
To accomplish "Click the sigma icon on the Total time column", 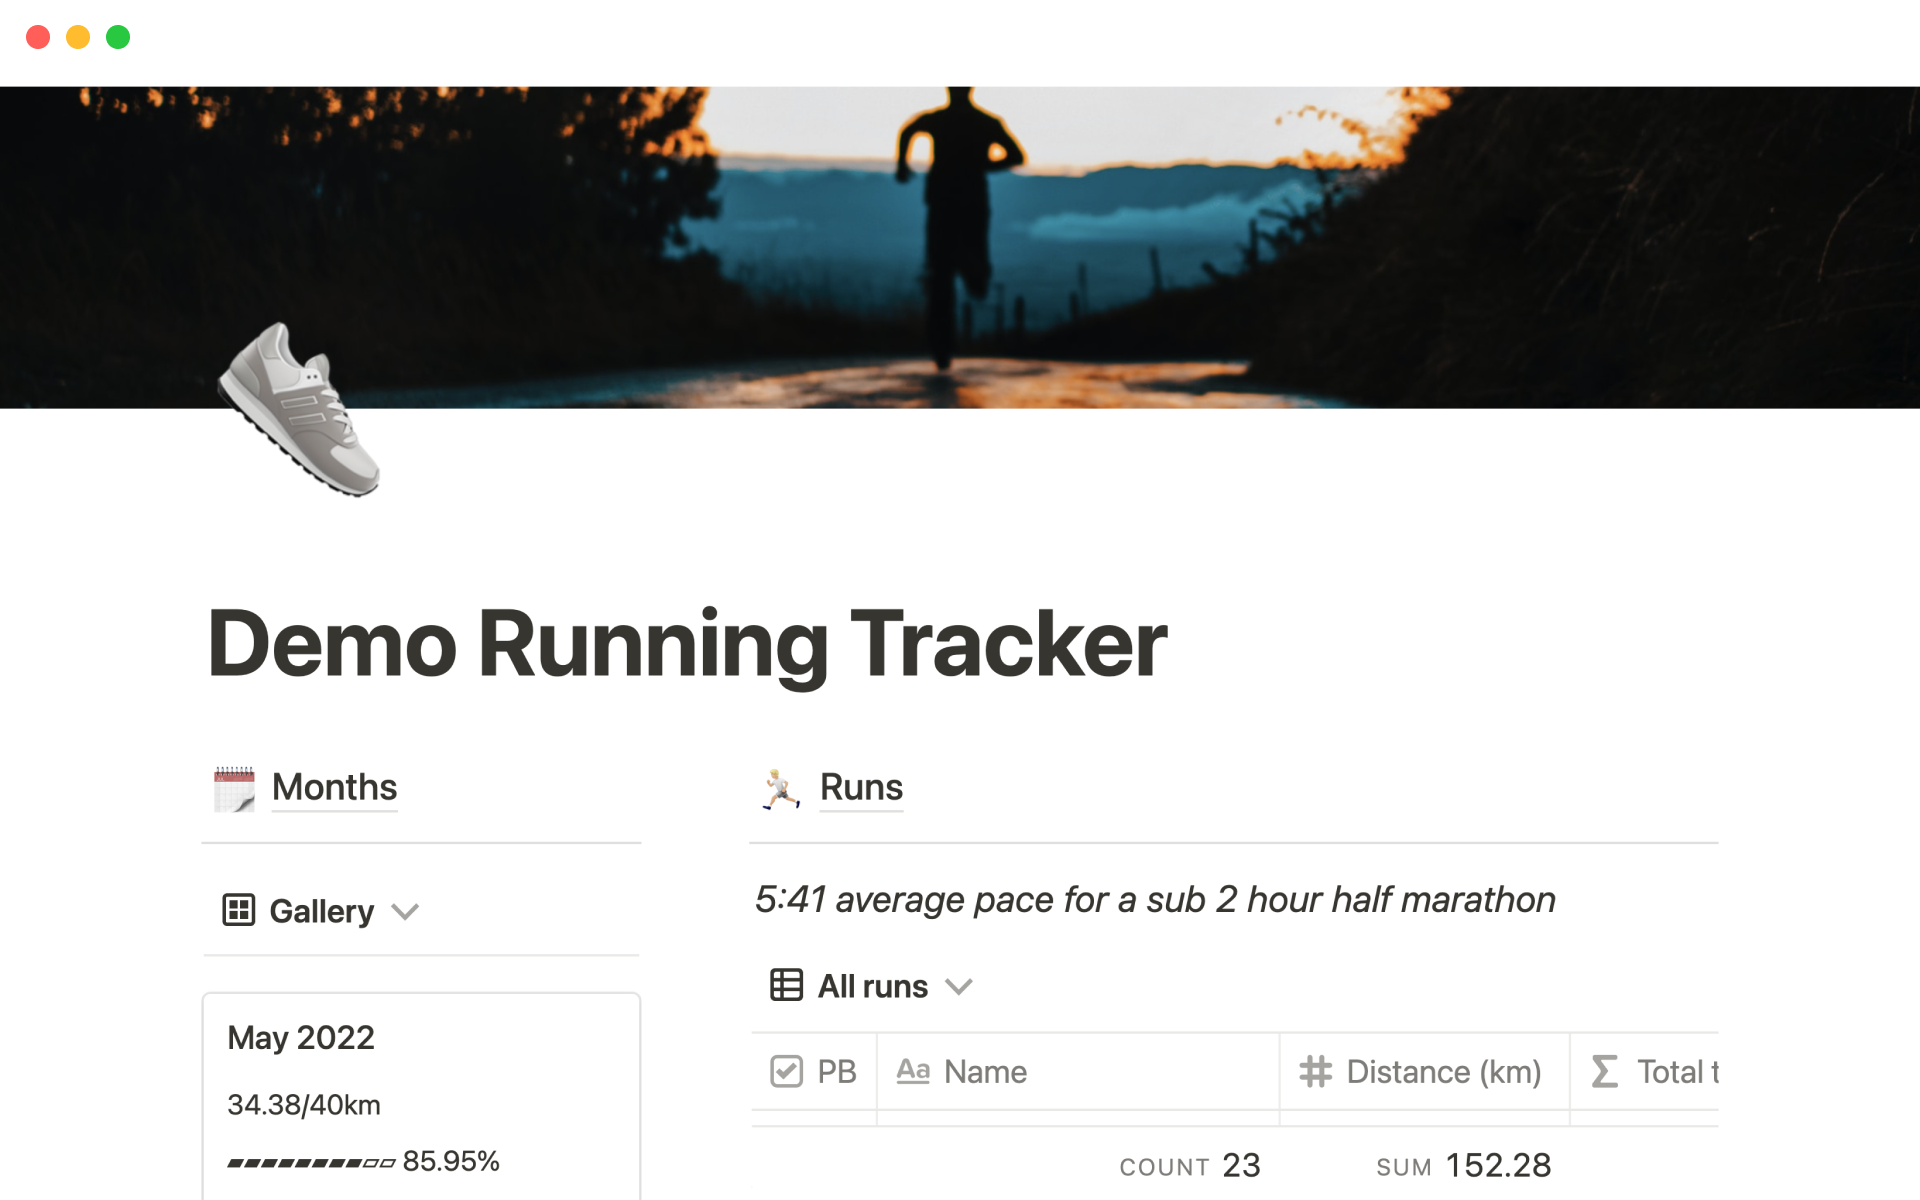I will click(1604, 1071).
